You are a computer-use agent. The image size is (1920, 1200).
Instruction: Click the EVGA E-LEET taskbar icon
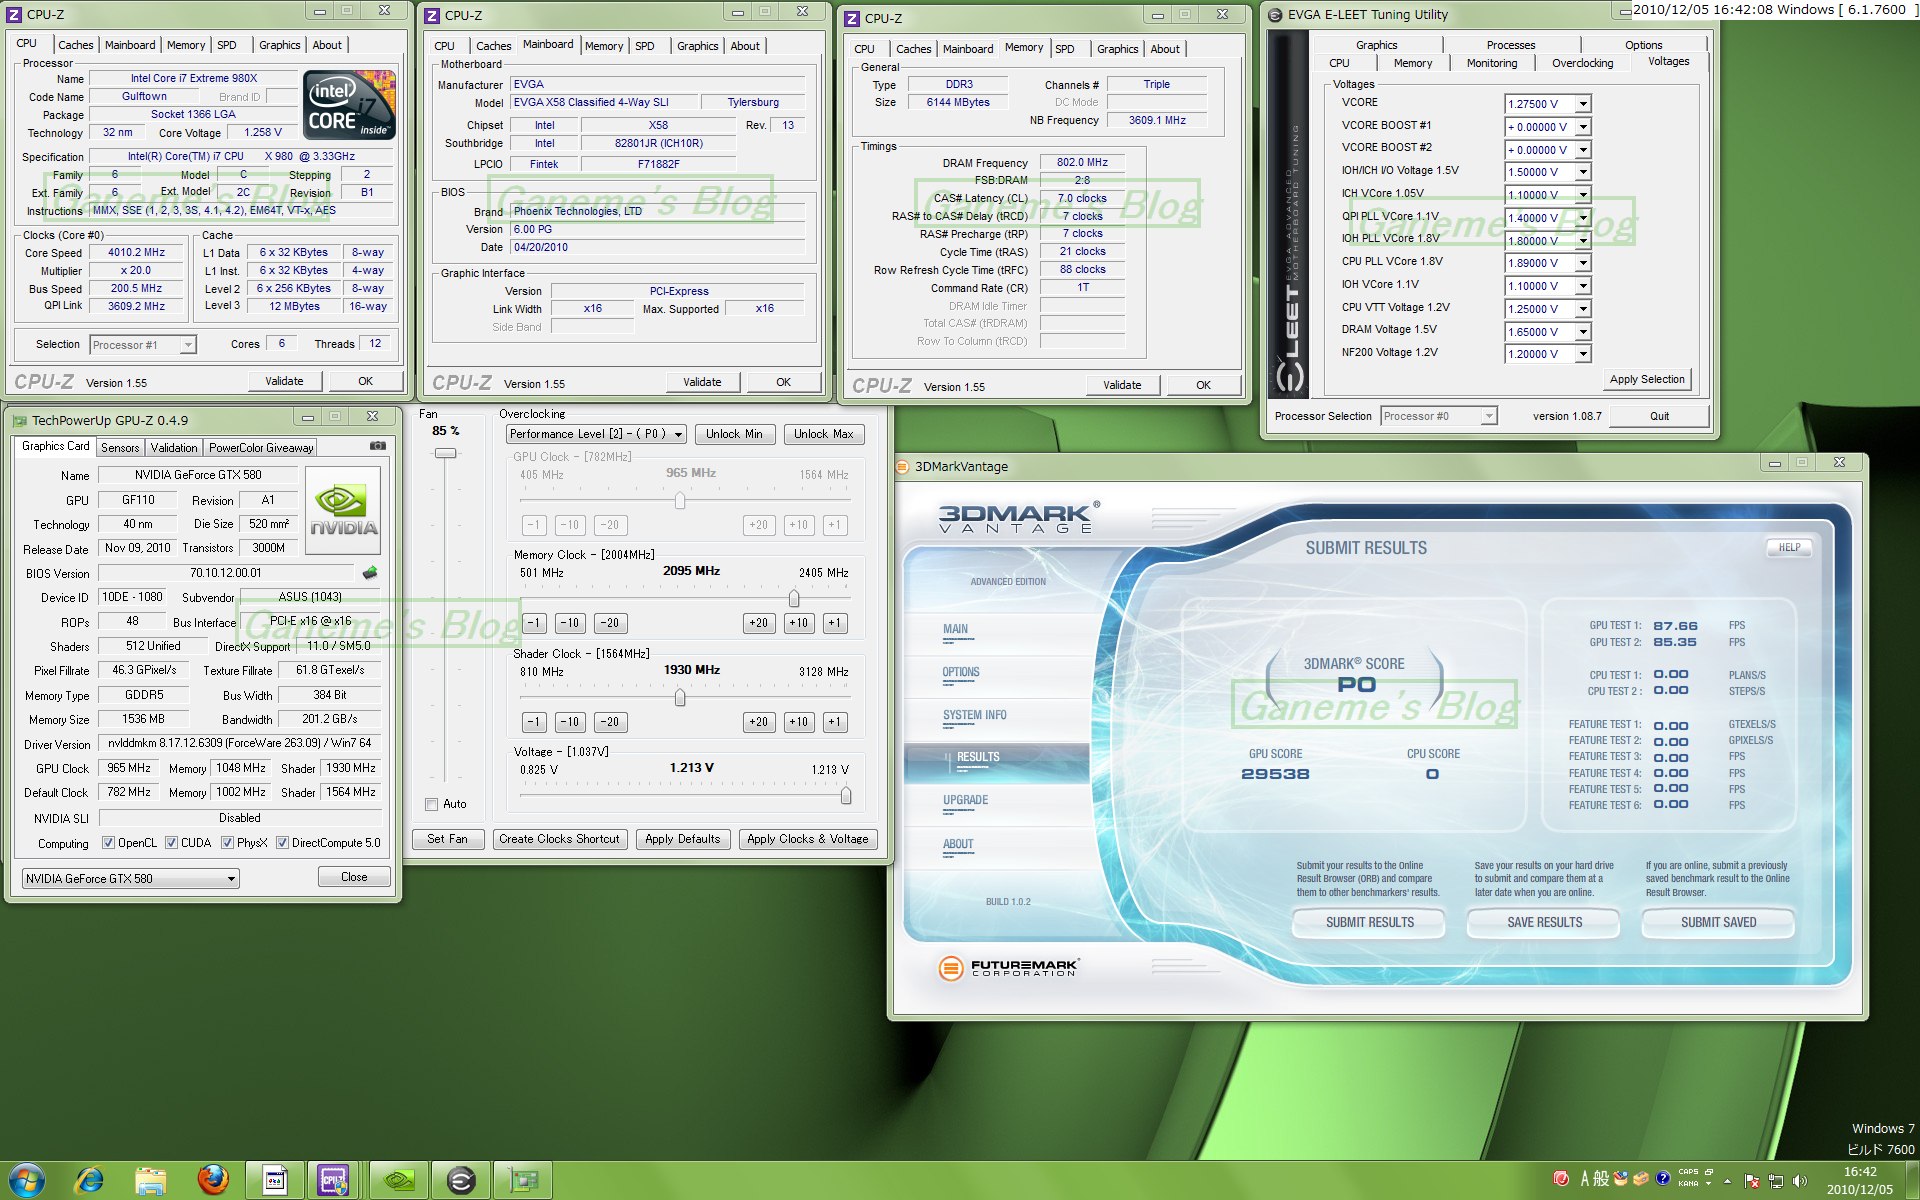click(460, 1180)
